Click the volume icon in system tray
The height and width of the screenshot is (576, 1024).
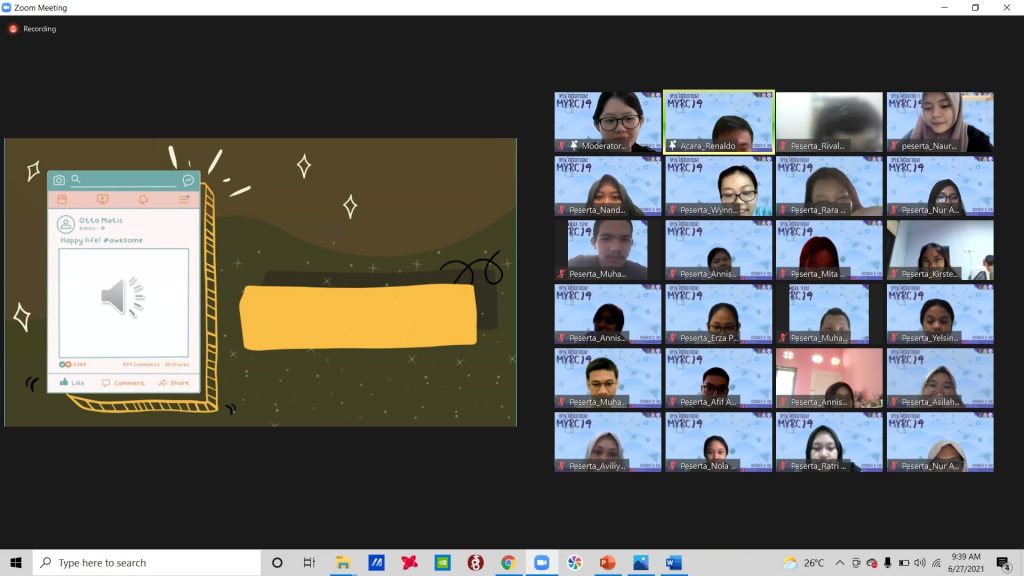point(920,562)
